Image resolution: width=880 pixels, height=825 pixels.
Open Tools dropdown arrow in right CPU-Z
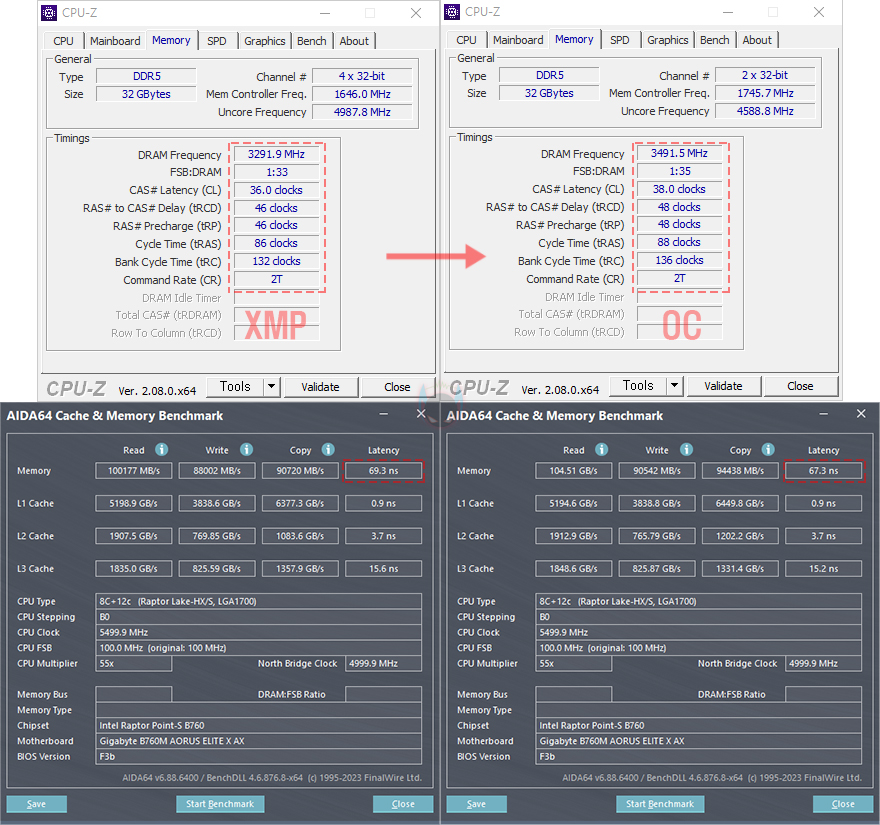tap(675, 386)
